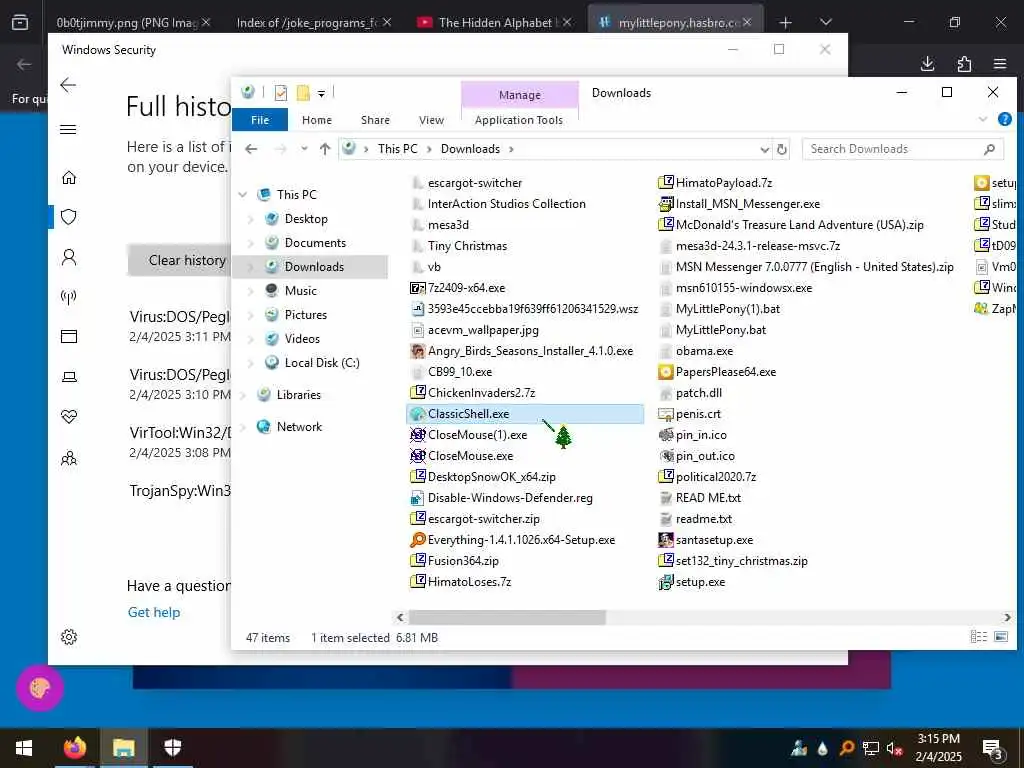Select santasetup.exe file
This screenshot has width=1024, height=768.
[706, 540]
